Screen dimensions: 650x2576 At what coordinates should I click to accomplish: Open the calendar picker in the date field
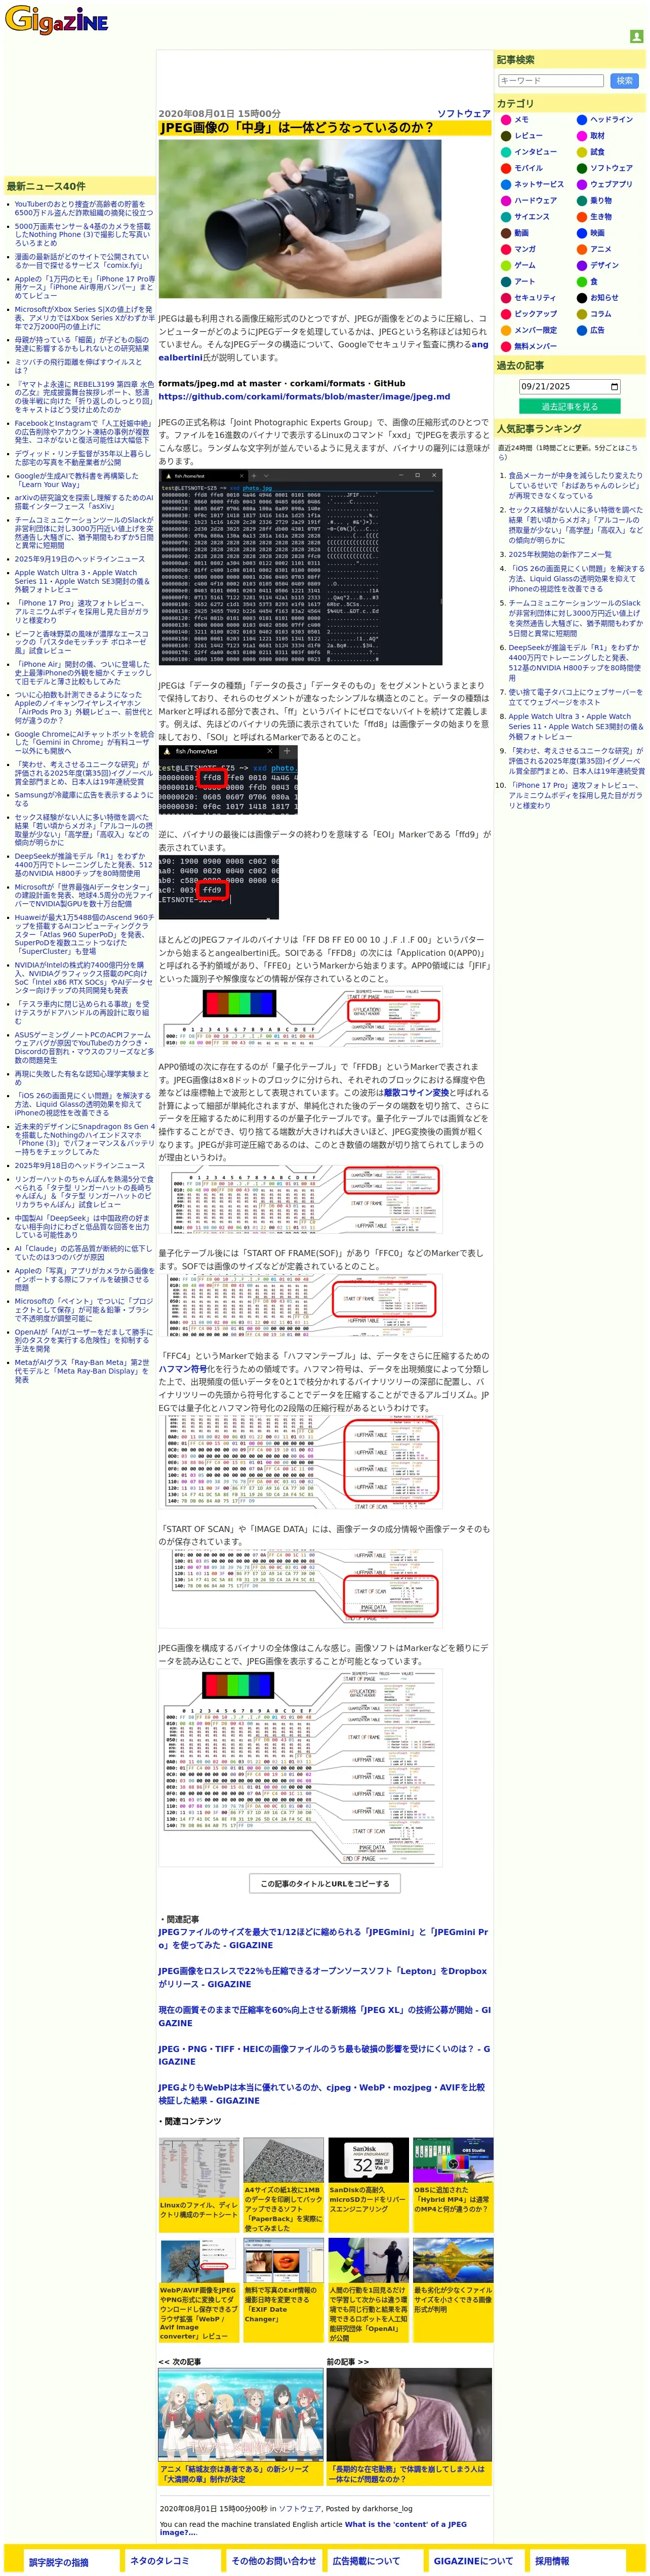614,386
